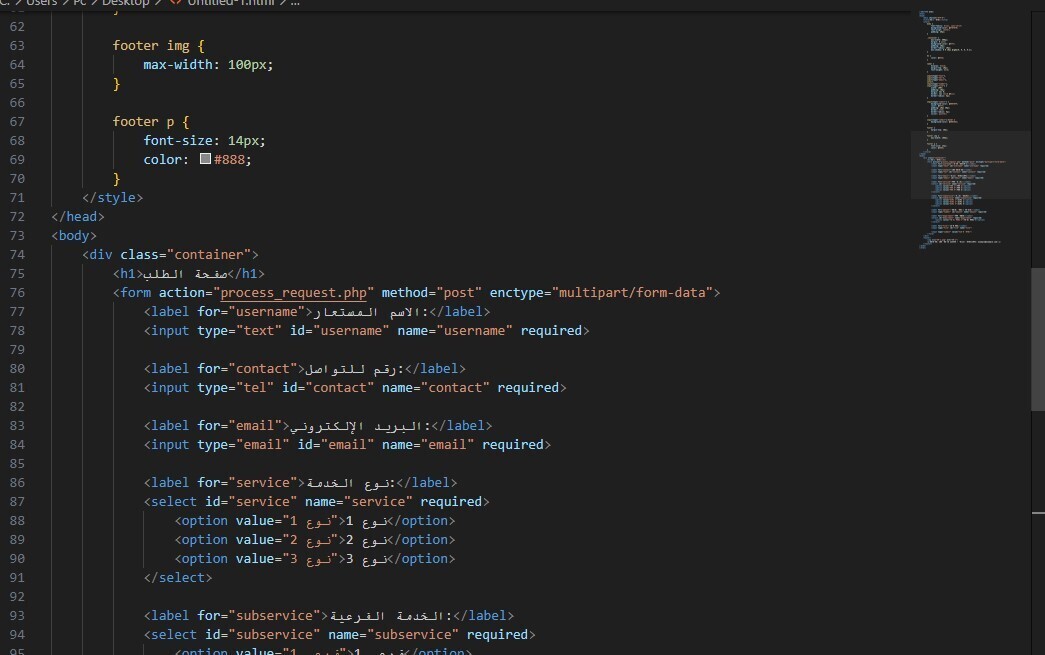Select the C: breadcrumb entry
Image resolution: width=1045 pixels, height=655 pixels.
coord(5,4)
